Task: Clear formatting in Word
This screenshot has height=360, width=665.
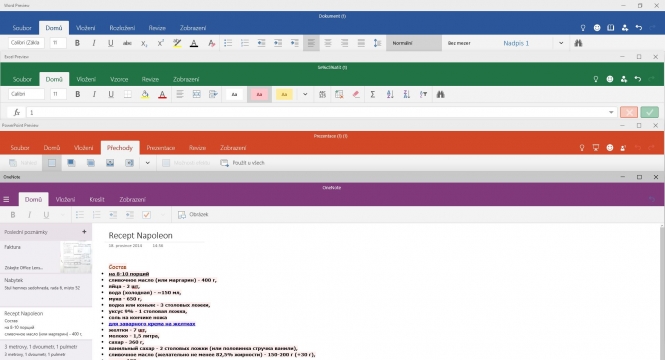Action: point(211,43)
